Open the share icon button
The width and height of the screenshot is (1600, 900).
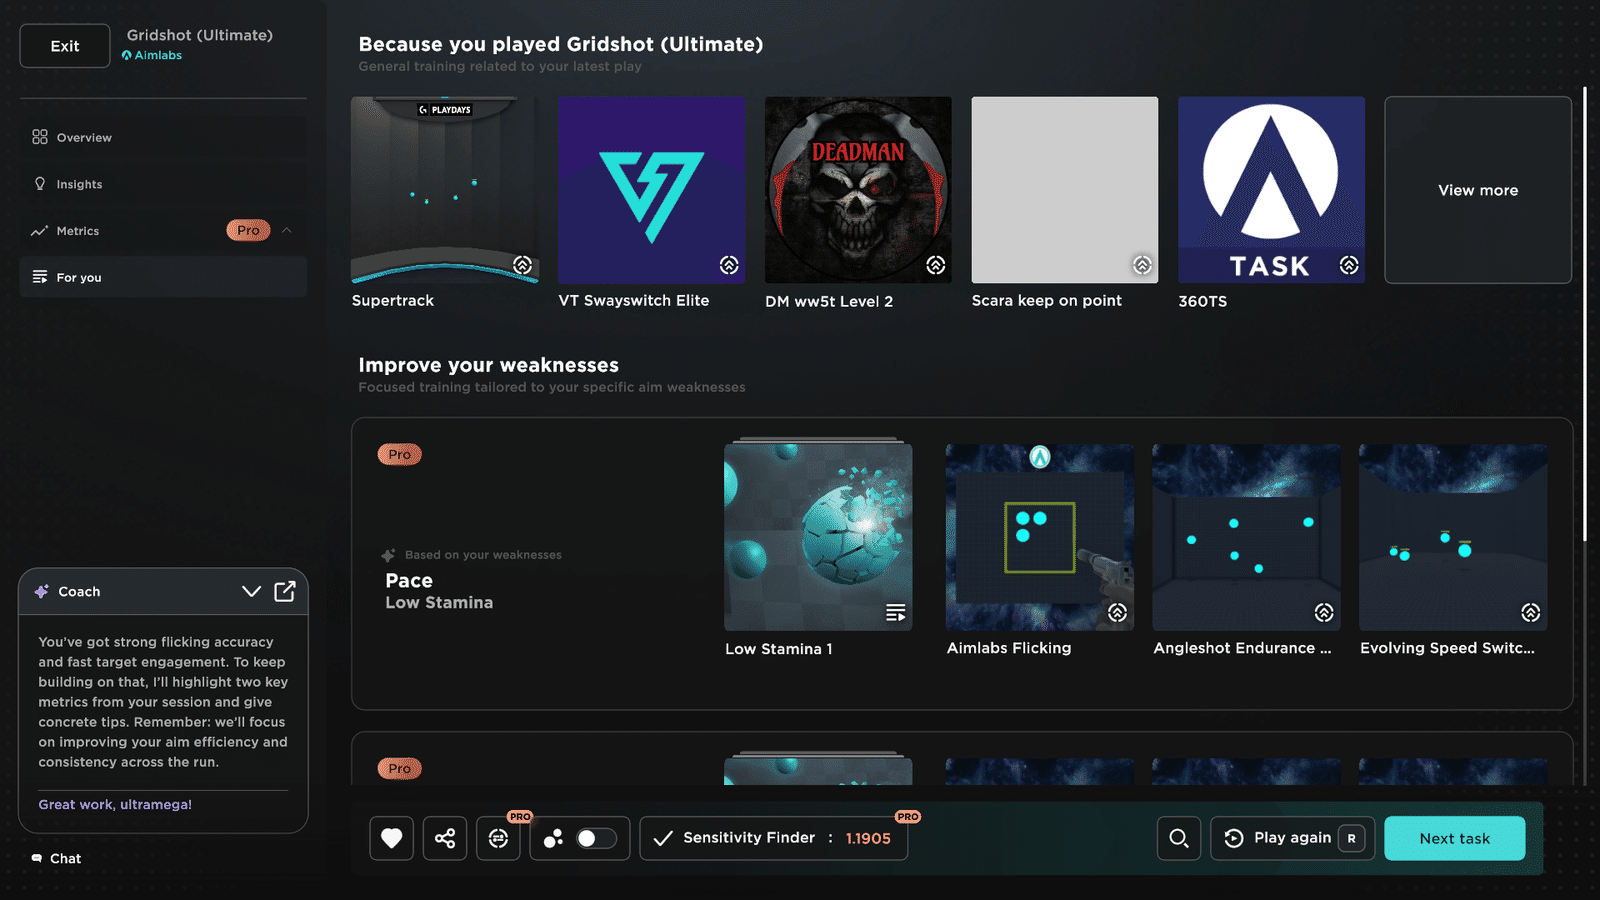pos(445,838)
